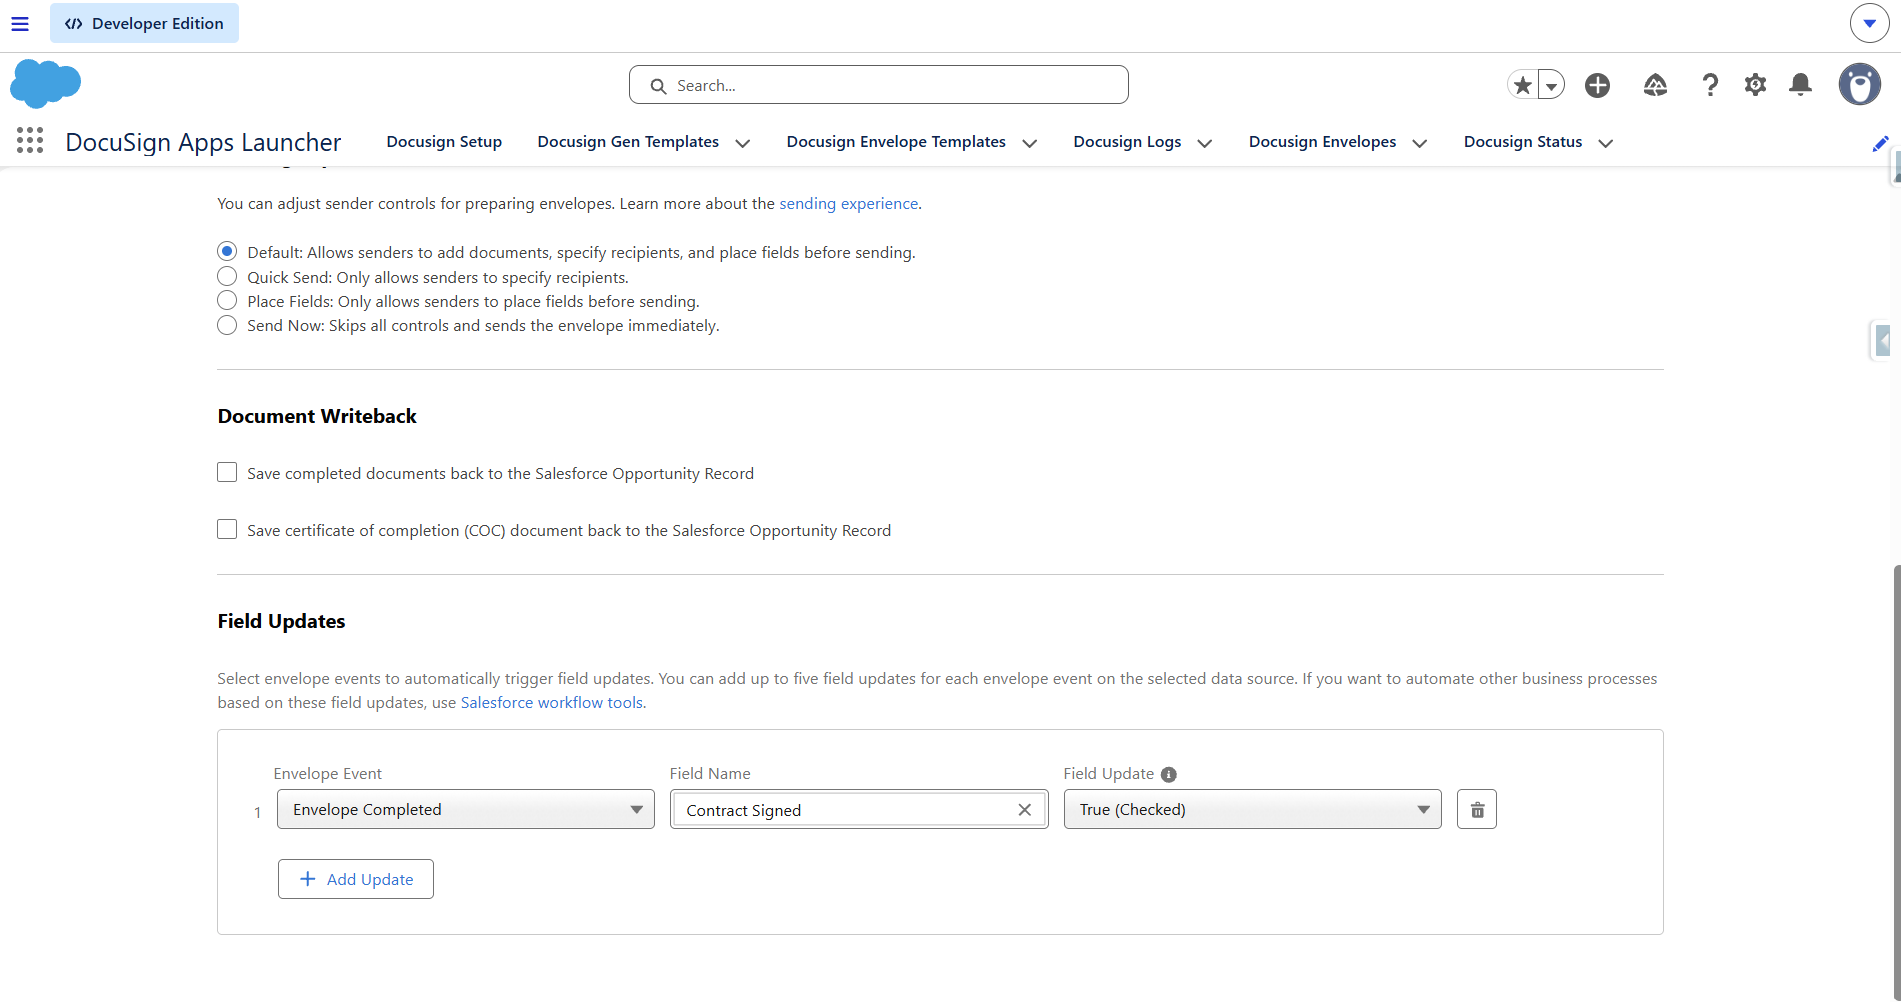The width and height of the screenshot is (1901, 1002).
Task: Open the Docusign Envelopes tab
Action: [x=1322, y=142]
